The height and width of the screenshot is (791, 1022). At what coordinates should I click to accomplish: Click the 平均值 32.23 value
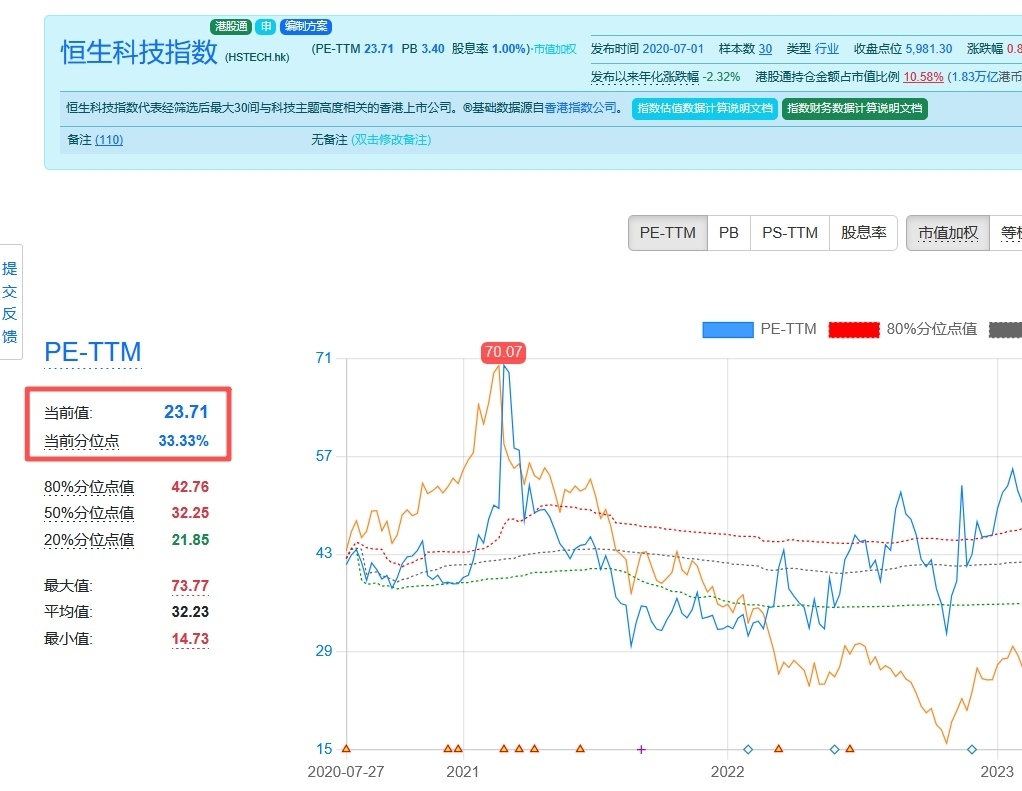pyautogui.click(x=190, y=612)
